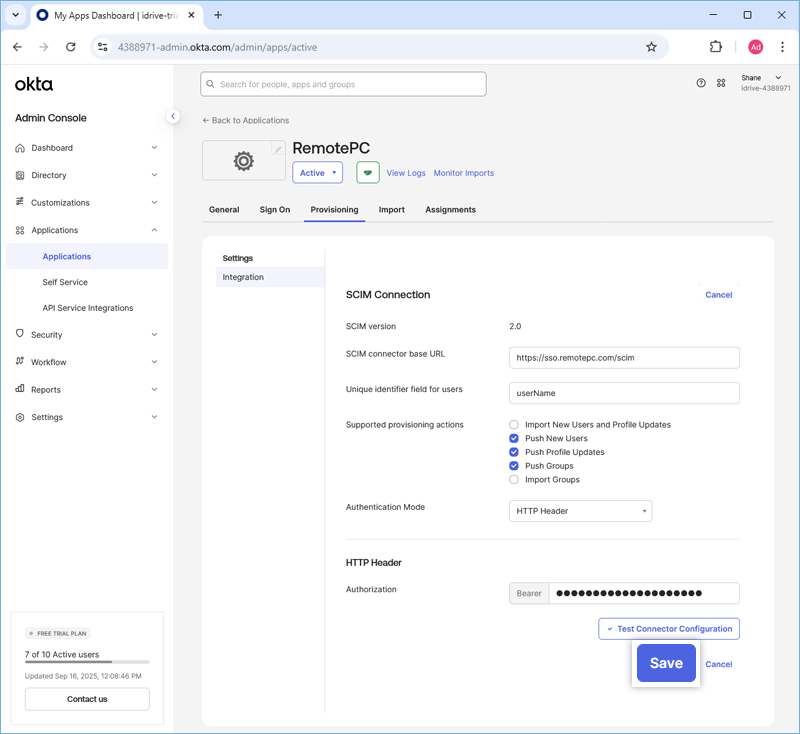Click the green handshake icon button
The image size is (800, 734).
[x=367, y=173]
